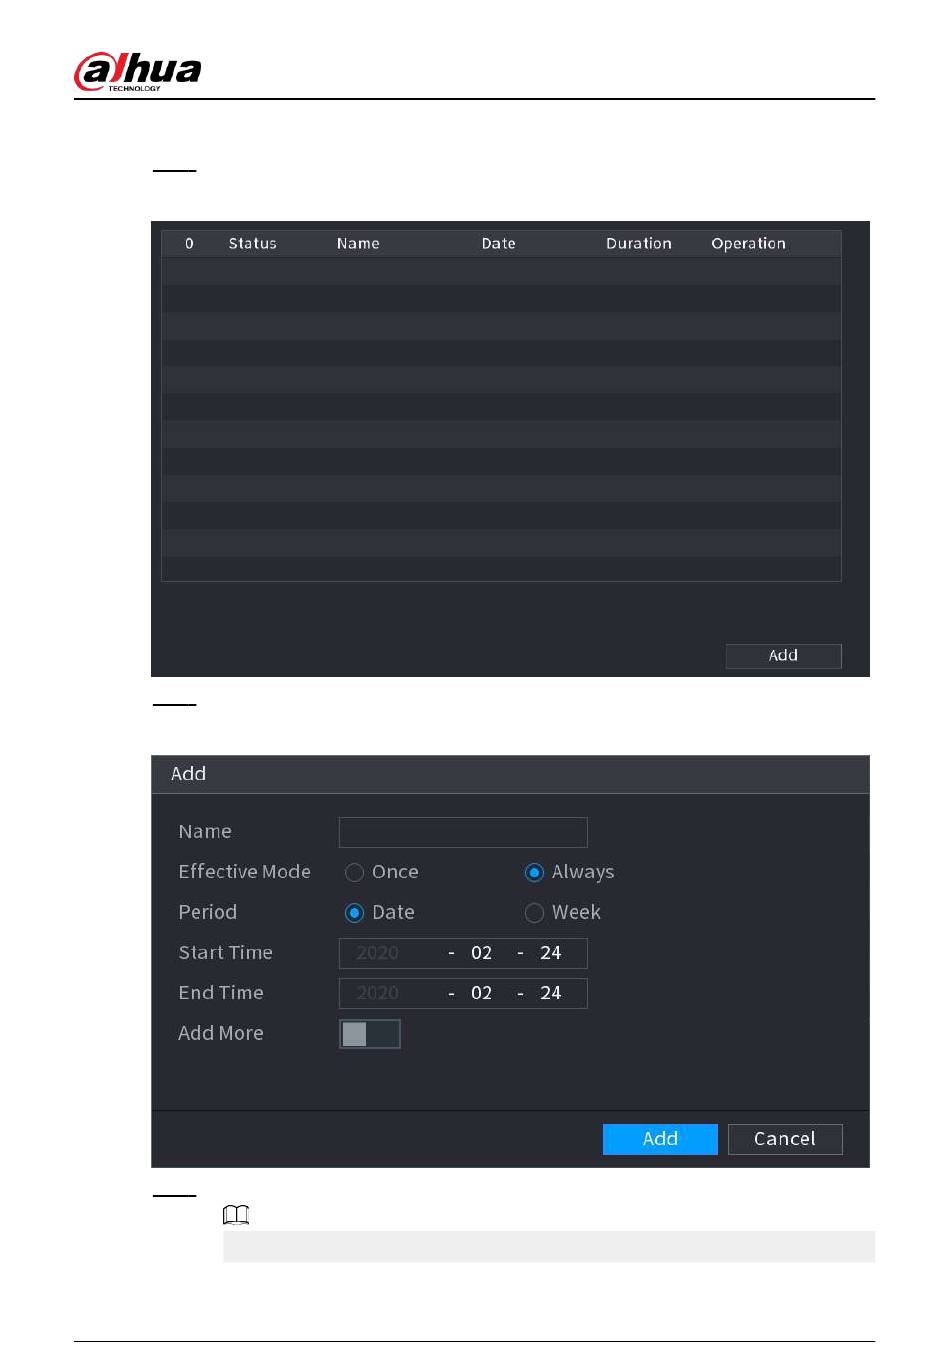This screenshot has width=950, height=1360.
Task: Click the End Time label
Action: (221, 993)
